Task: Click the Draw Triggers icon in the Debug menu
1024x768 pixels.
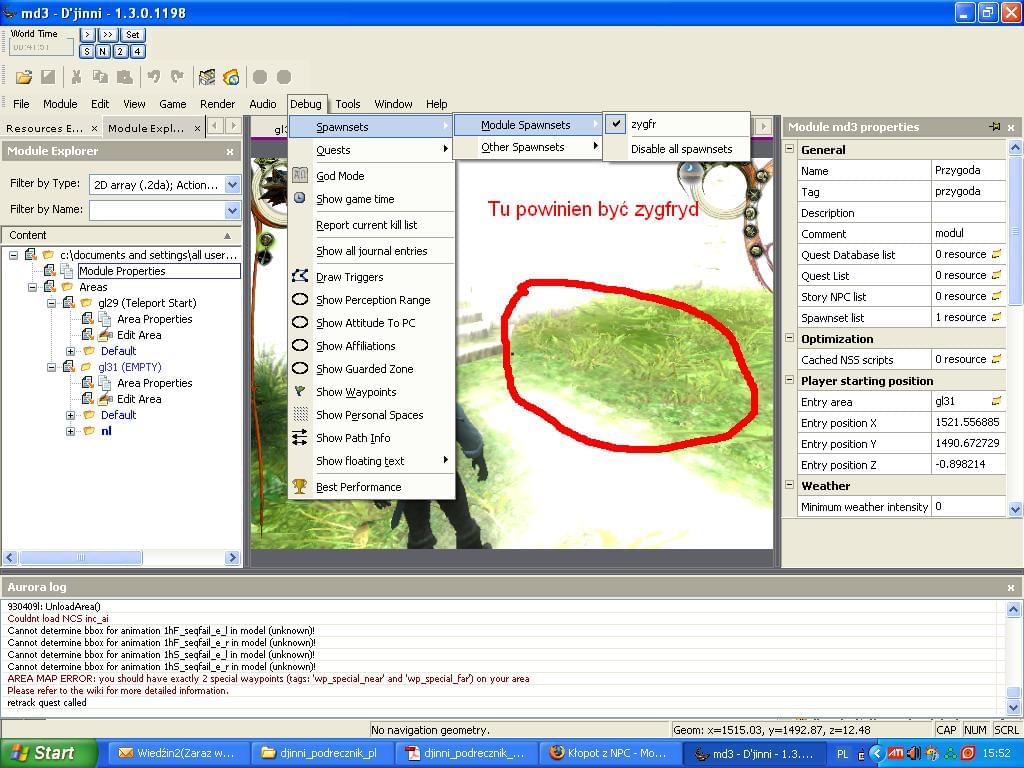Action: 299,277
